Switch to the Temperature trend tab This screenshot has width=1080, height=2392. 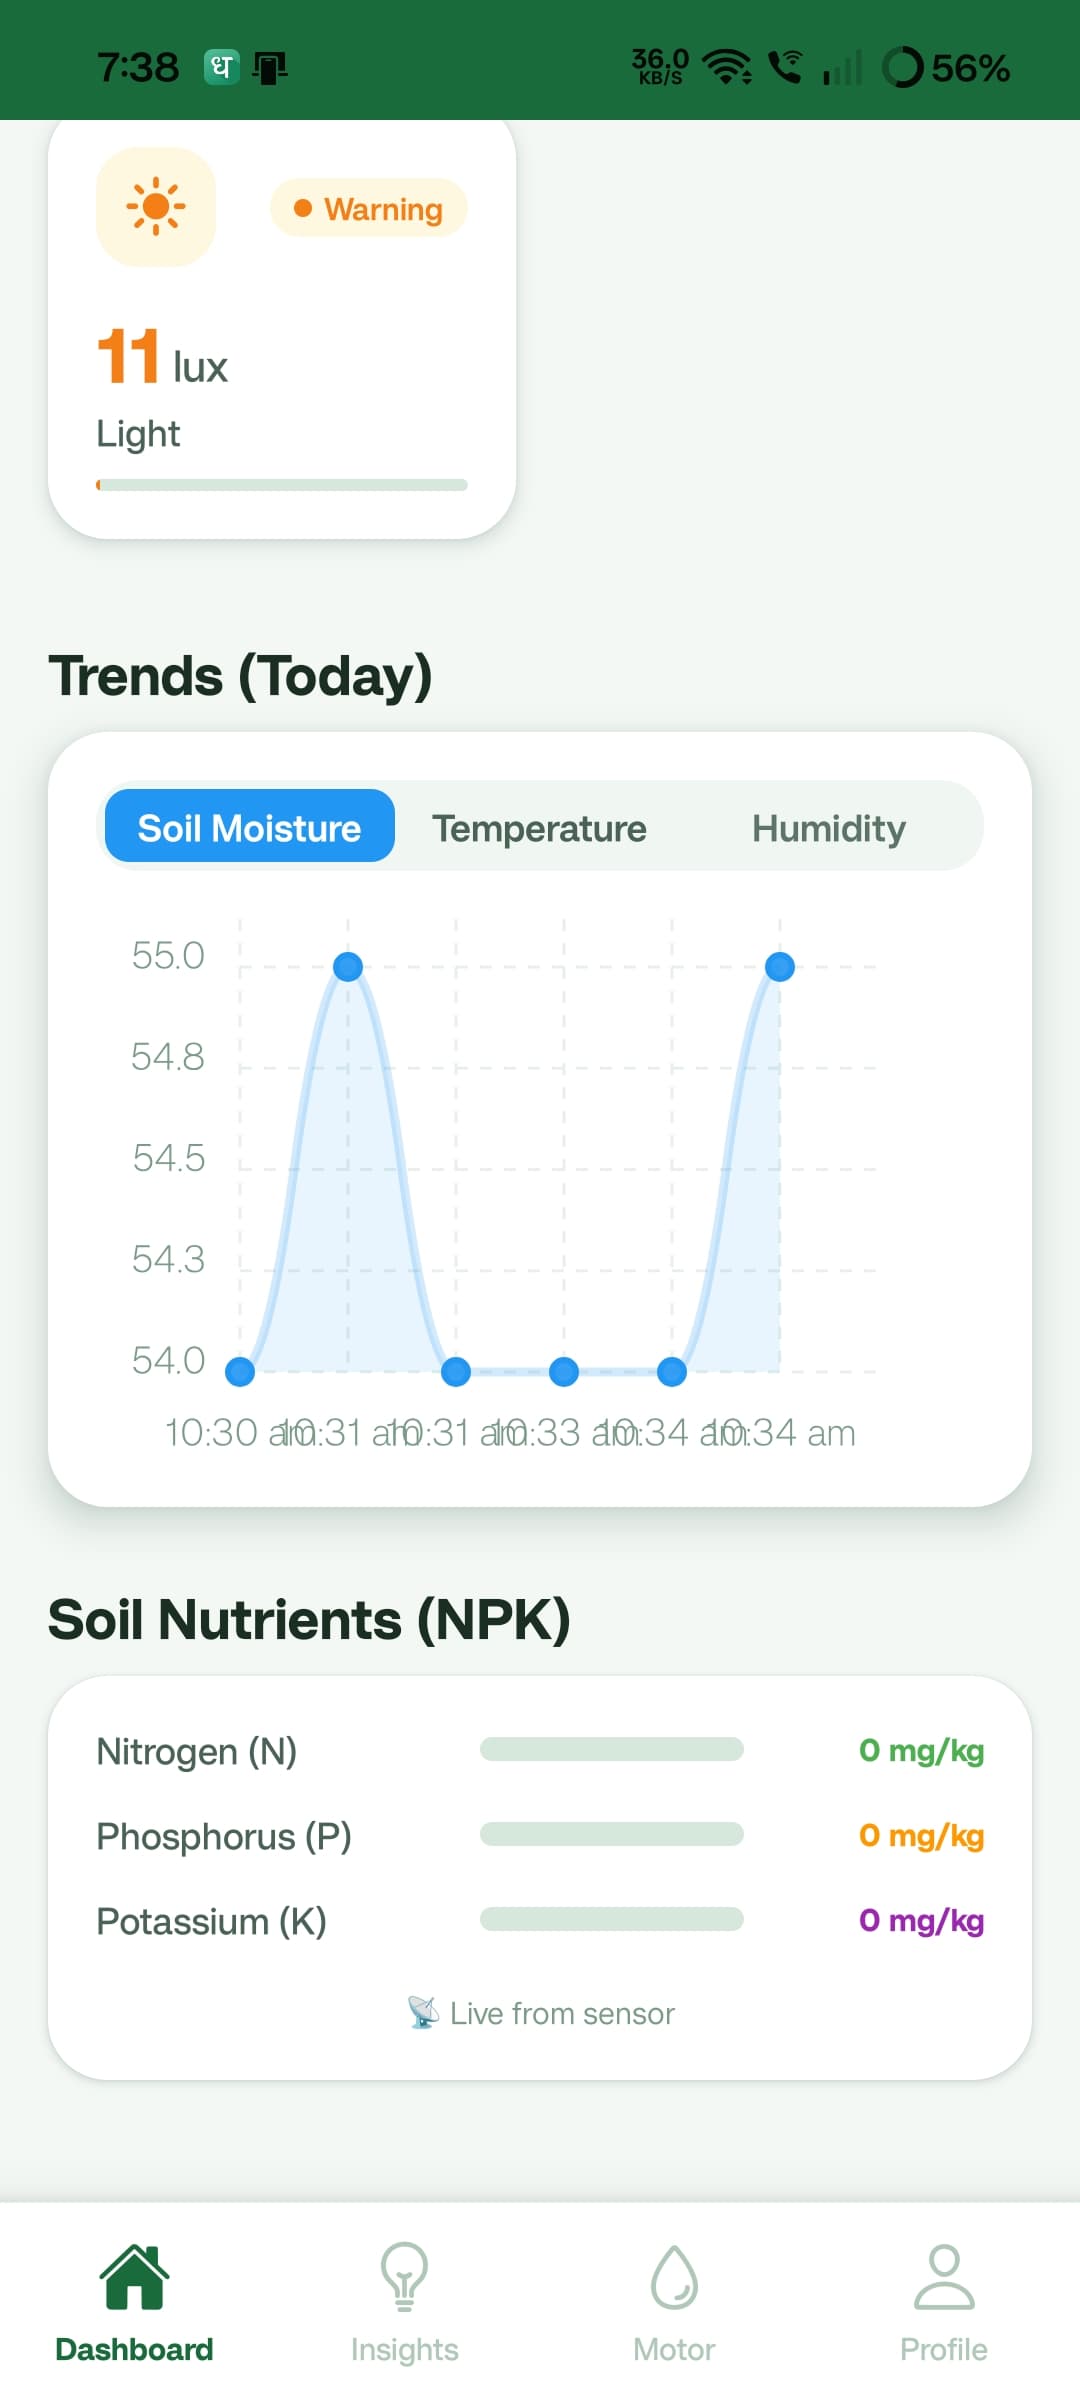[539, 828]
